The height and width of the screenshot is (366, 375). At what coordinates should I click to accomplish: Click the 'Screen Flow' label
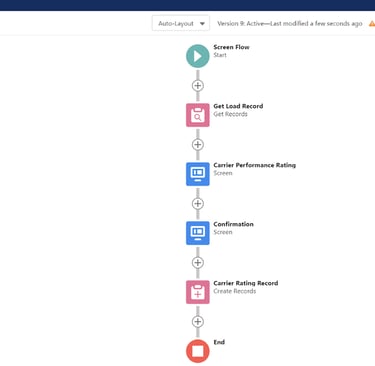tap(231, 47)
